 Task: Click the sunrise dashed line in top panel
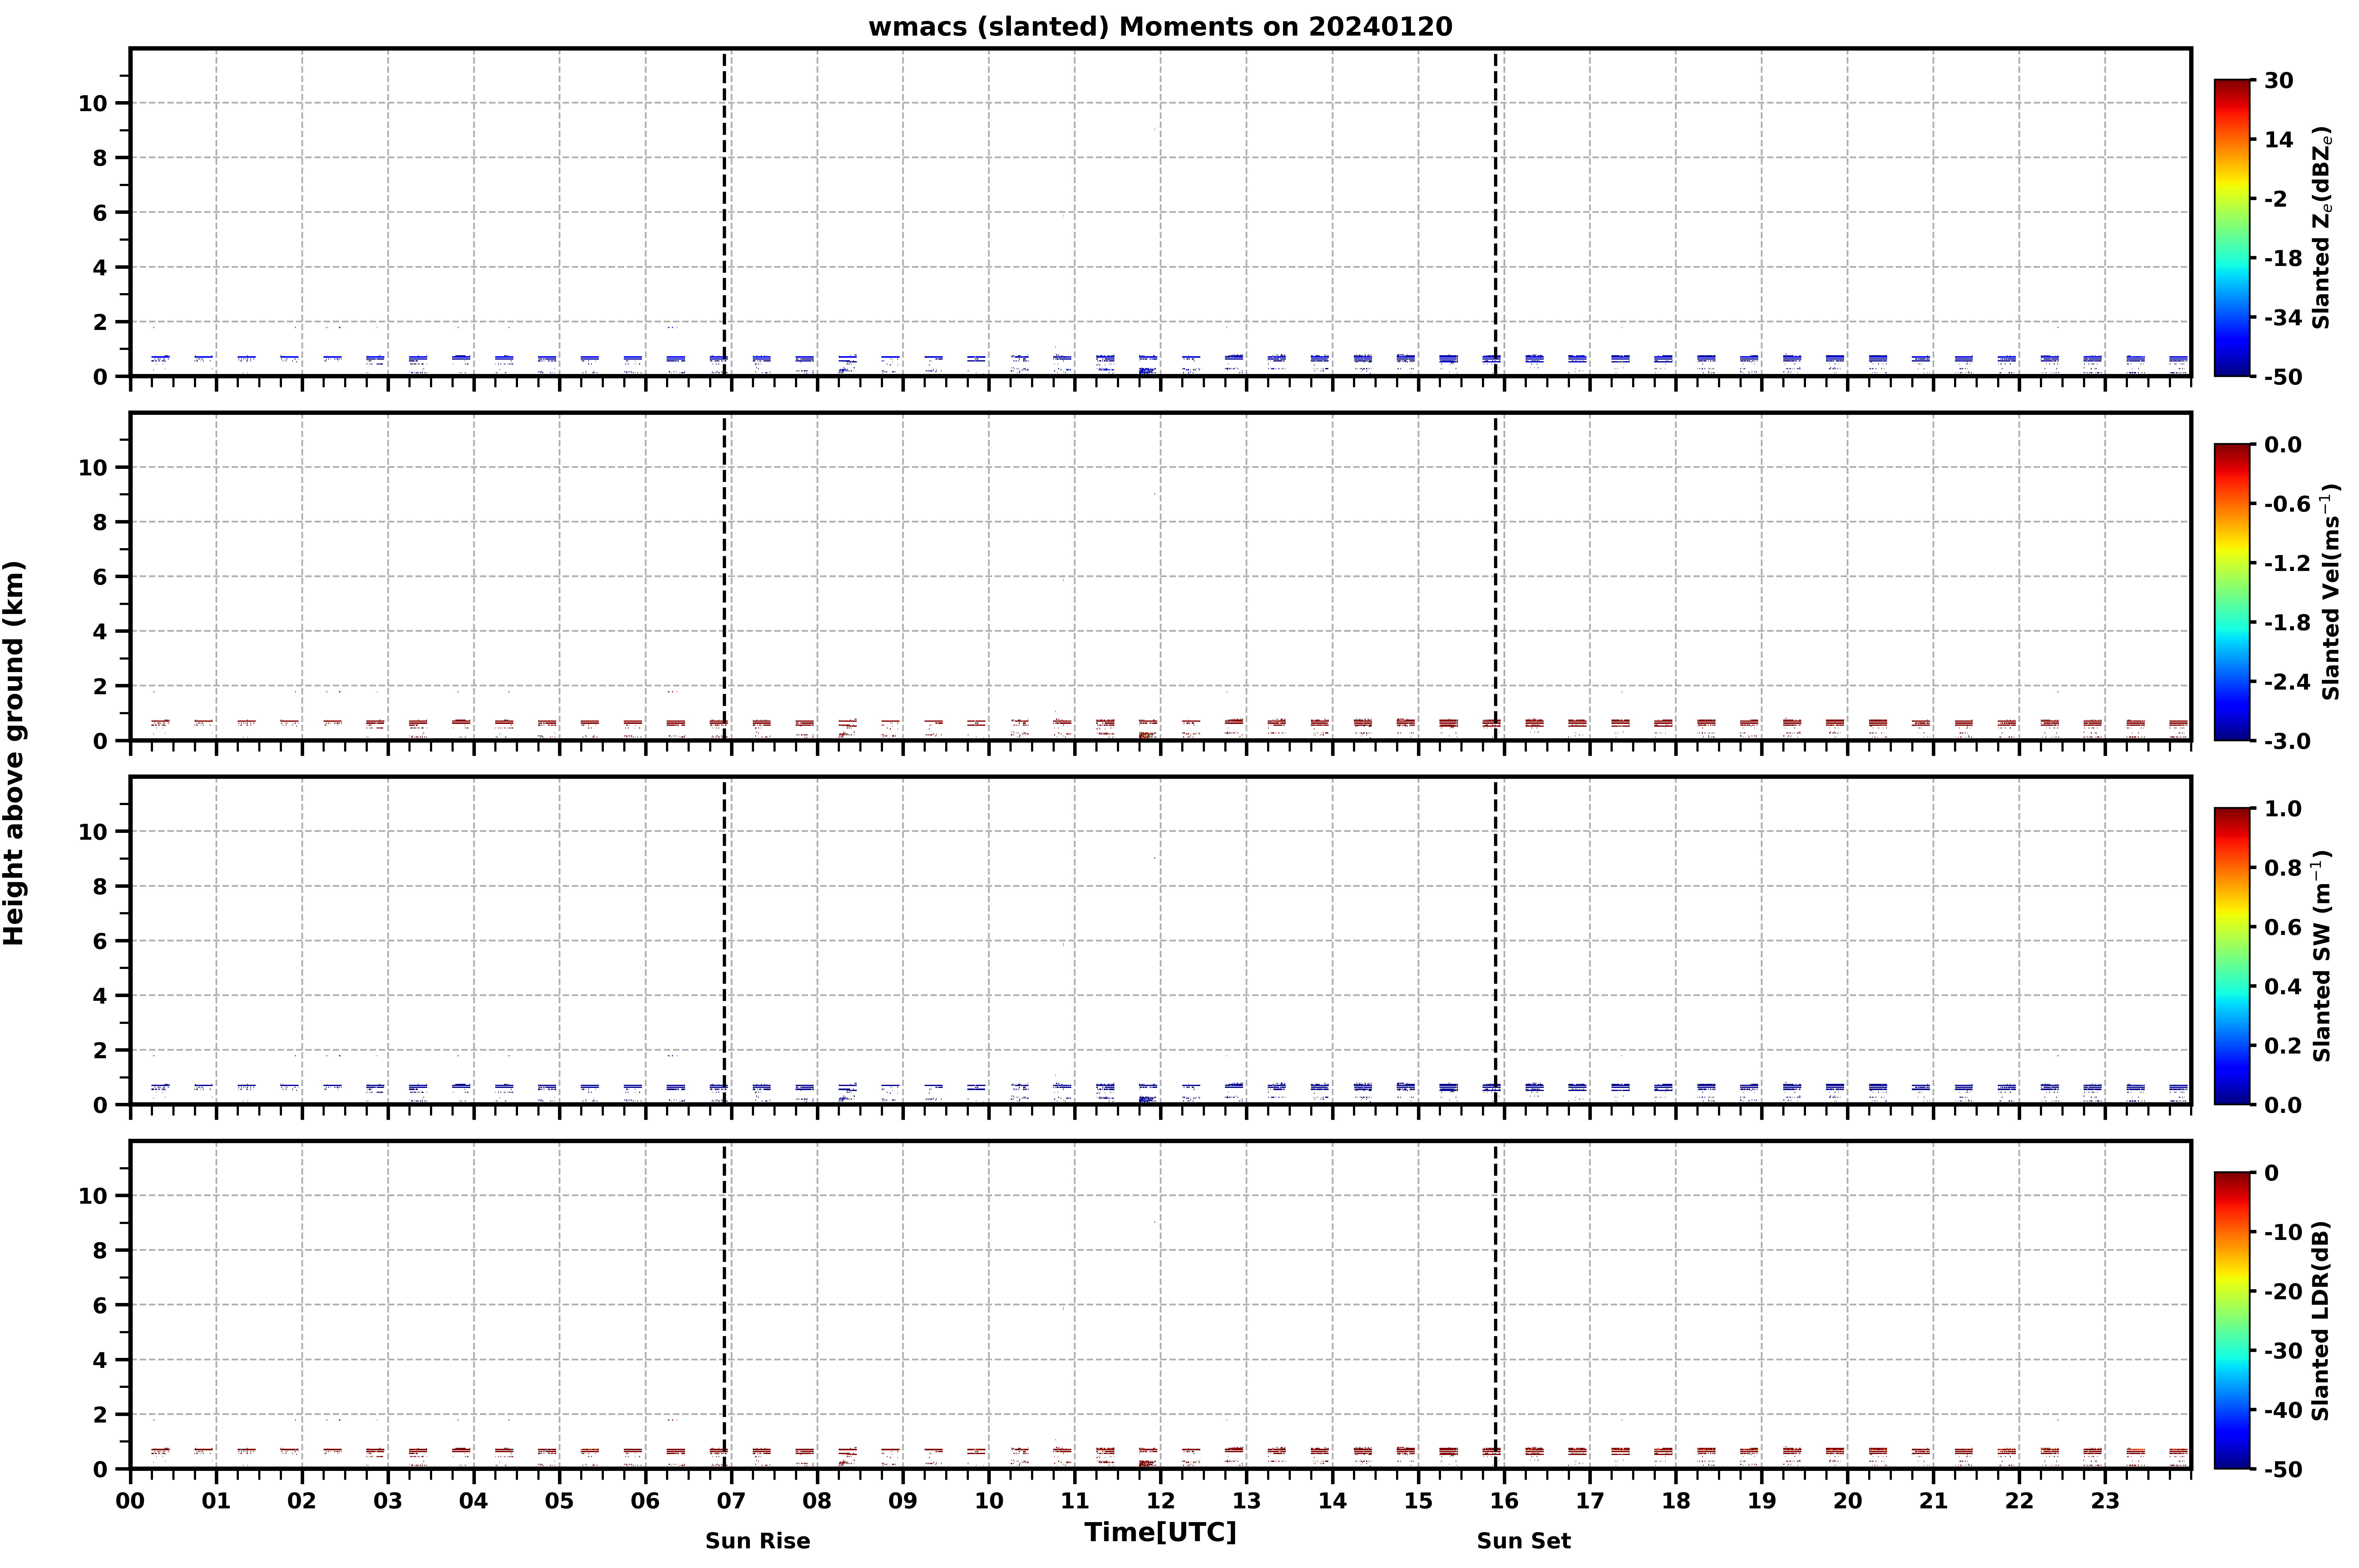[724, 212]
